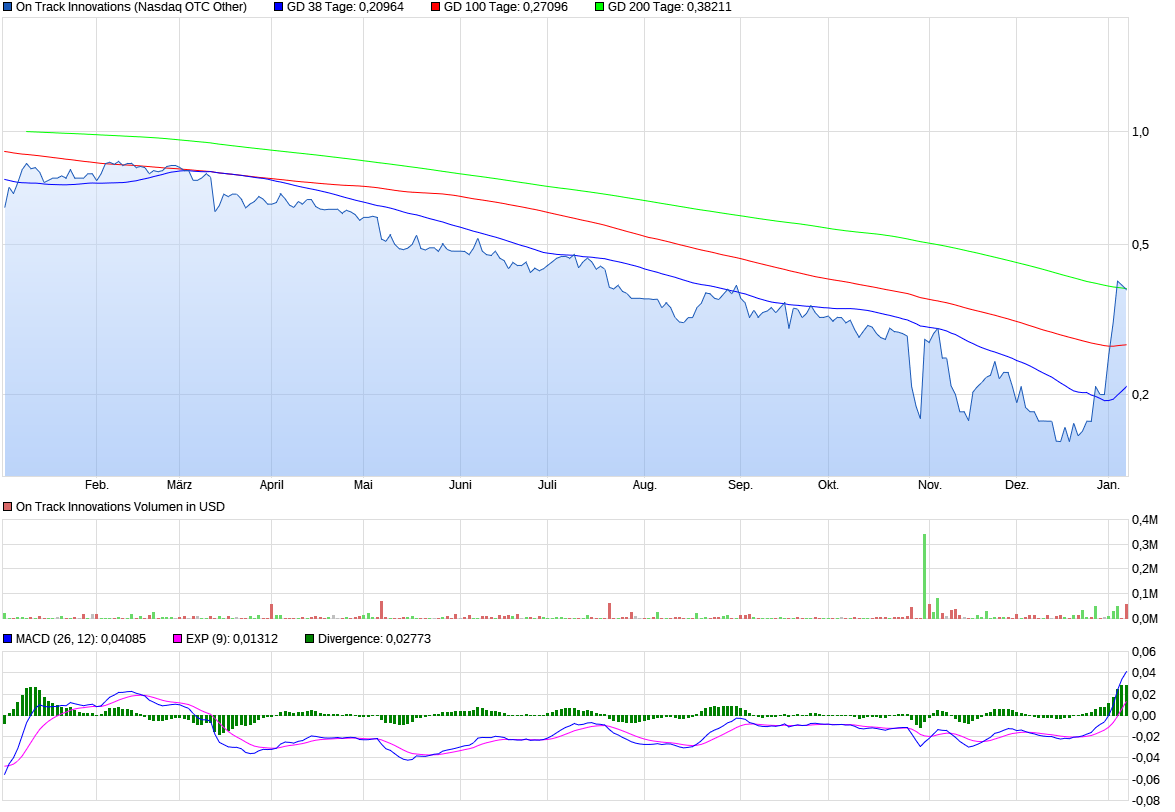Screen dimensions: 1175x812
Task: Click the '-0,08' MACD axis value
Action: (1144, 801)
